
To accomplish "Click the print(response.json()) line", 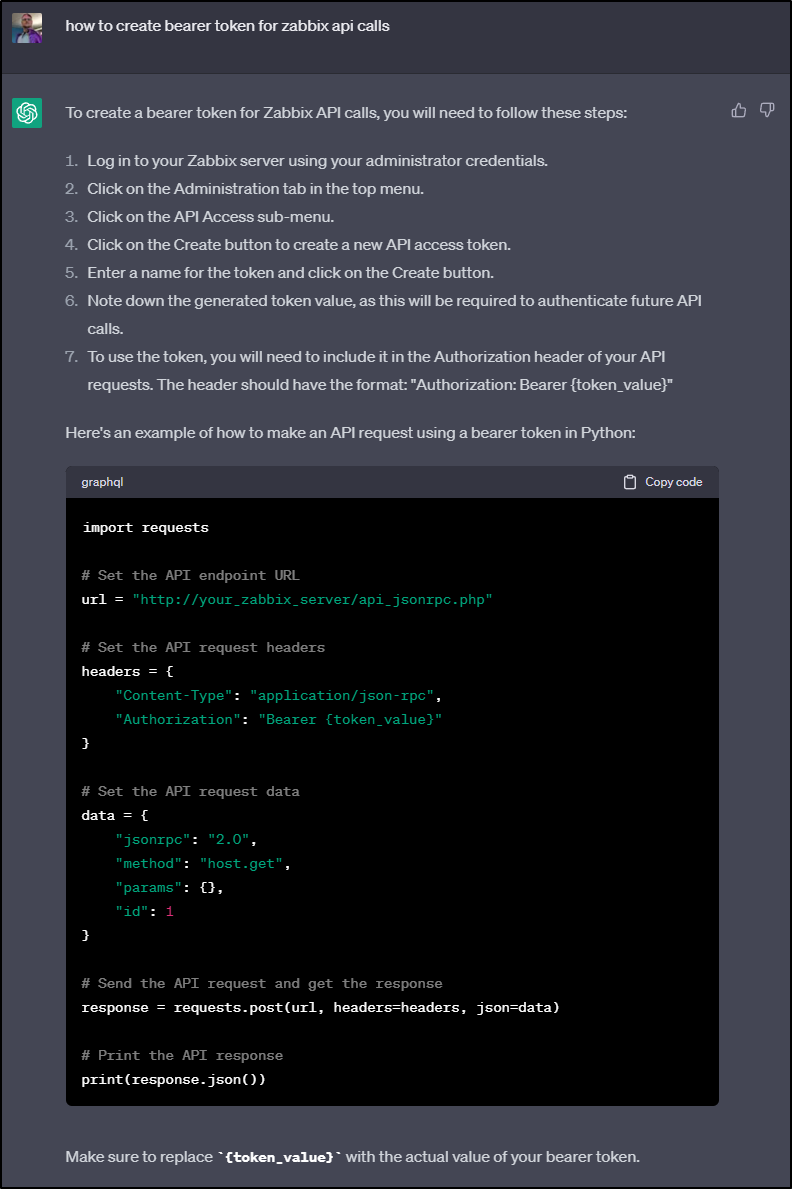I will 174,1080.
